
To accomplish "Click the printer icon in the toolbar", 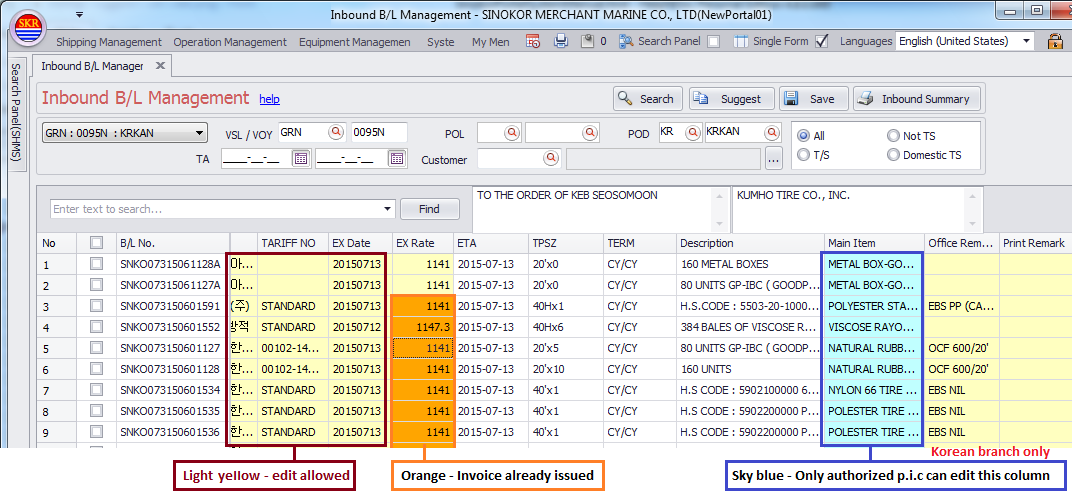I will pyautogui.click(x=561, y=41).
